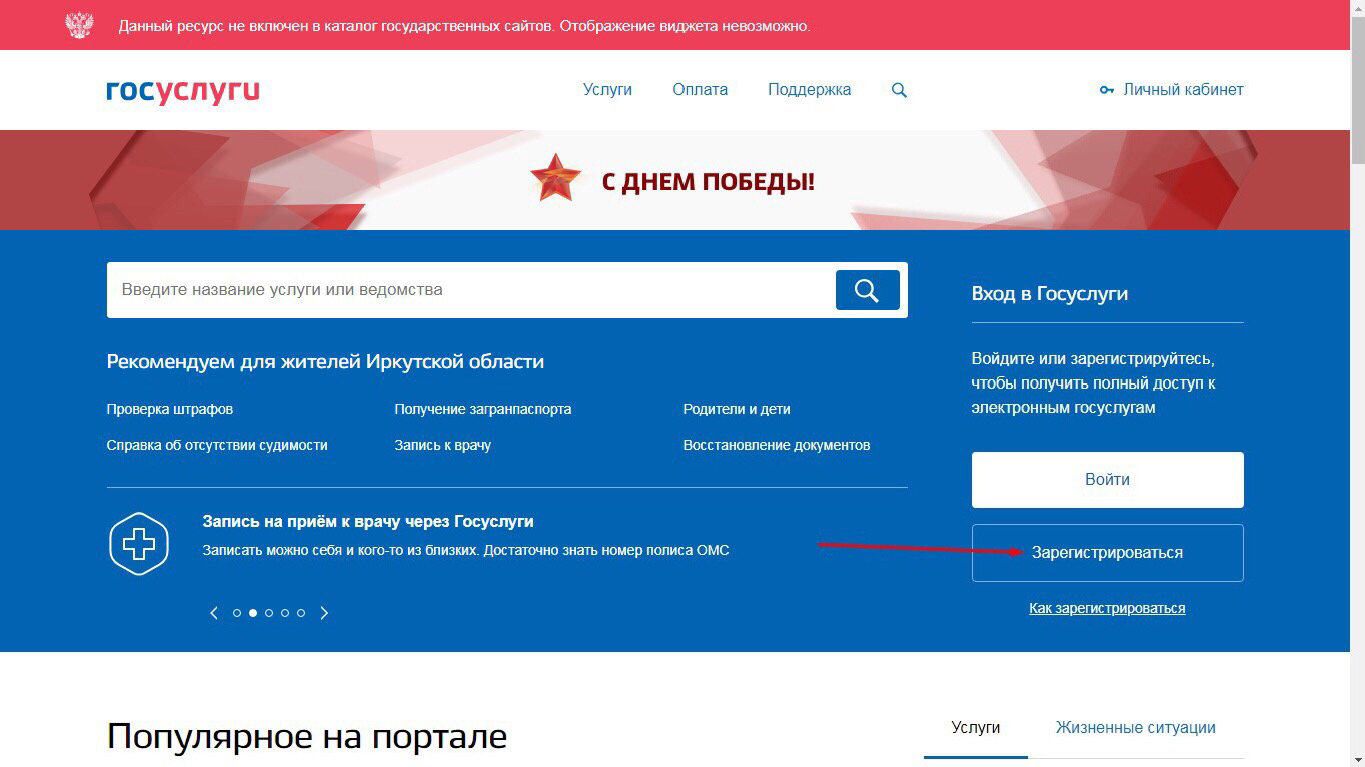
Task: Select the Услуги tab
Action: click(975, 727)
